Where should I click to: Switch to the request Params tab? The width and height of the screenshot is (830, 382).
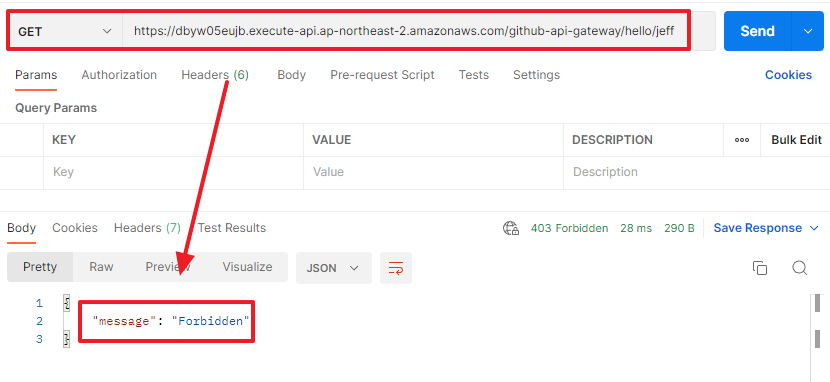pos(36,75)
